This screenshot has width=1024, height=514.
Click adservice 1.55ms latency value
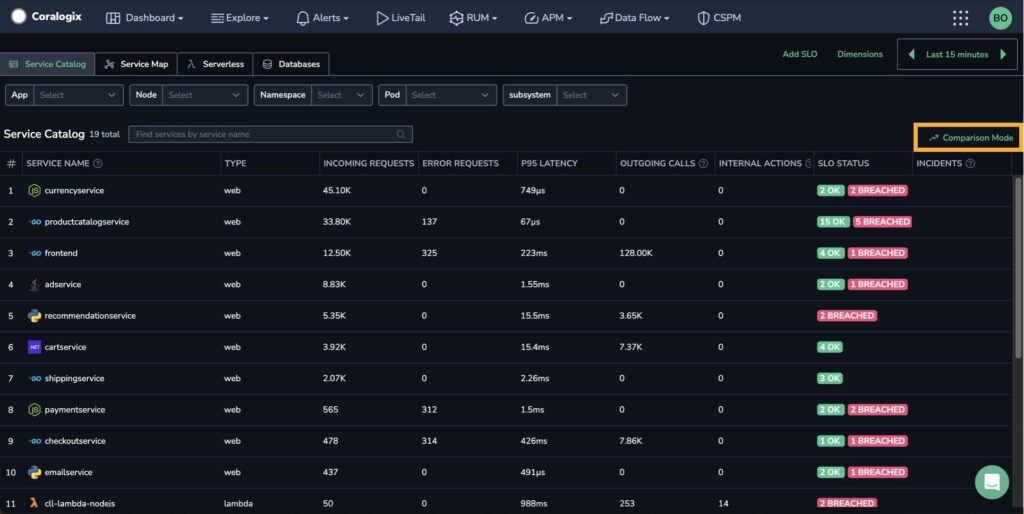535,285
